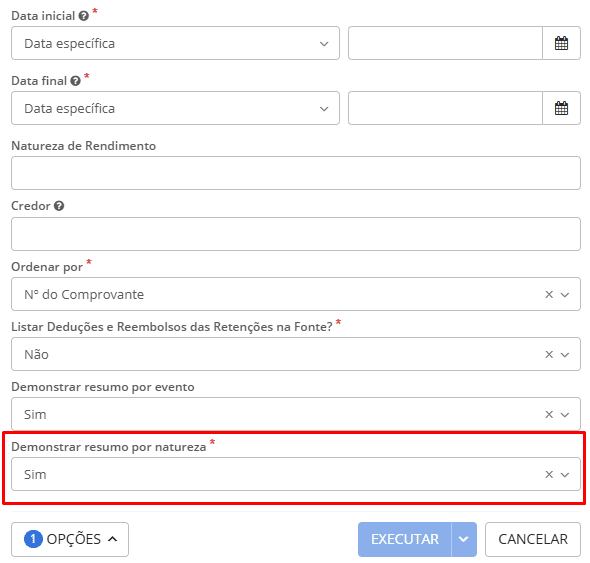Viewport: 590px width, 563px height.
Task: Expand Demonstrar resumo por evento dropdown arrow
Action: click(x=565, y=414)
